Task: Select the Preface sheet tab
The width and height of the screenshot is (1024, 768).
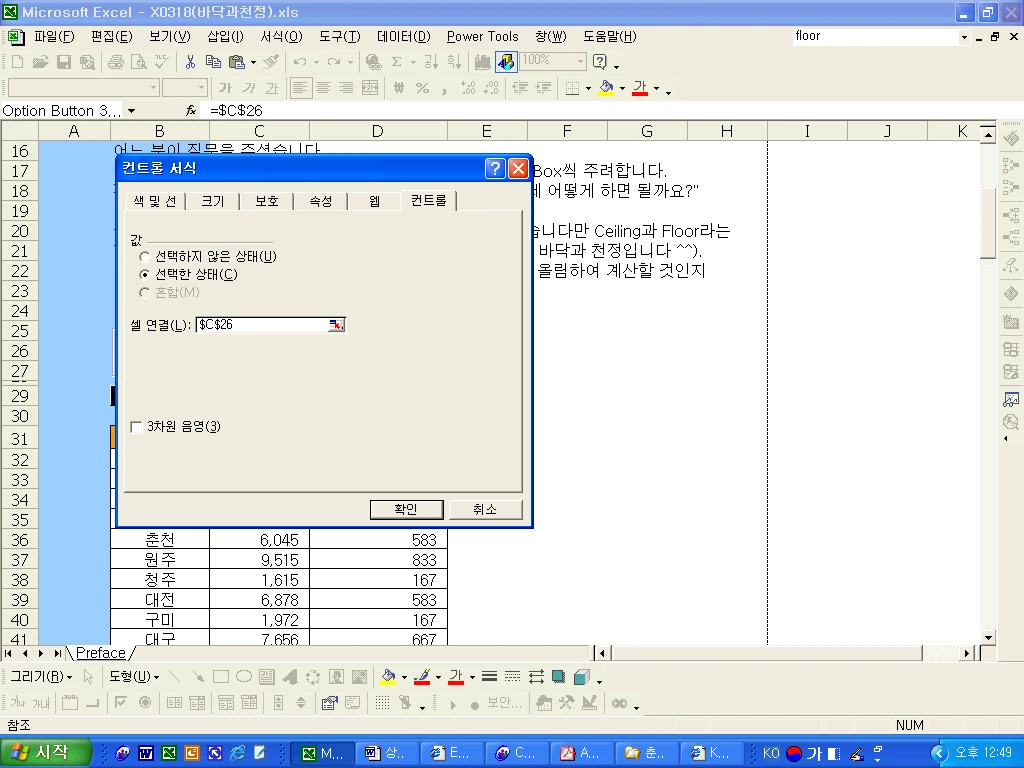Action: pos(101,653)
